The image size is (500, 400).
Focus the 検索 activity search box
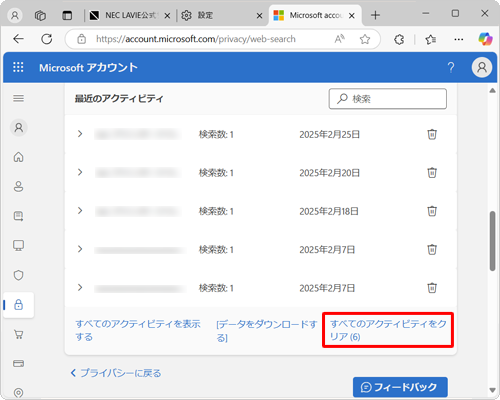click(x=388, y=99)
